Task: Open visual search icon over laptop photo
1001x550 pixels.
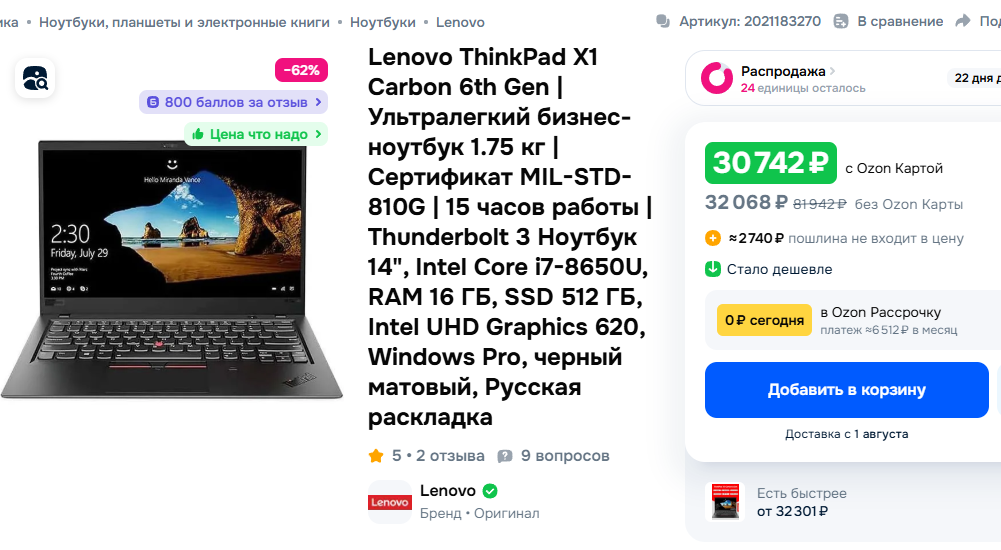Action: [35, 78]
